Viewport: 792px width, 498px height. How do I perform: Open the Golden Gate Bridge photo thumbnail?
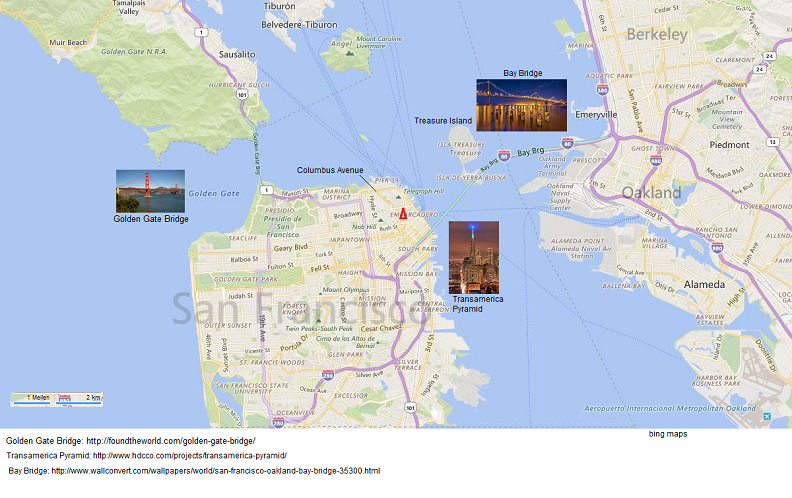[x=151, y=191]
